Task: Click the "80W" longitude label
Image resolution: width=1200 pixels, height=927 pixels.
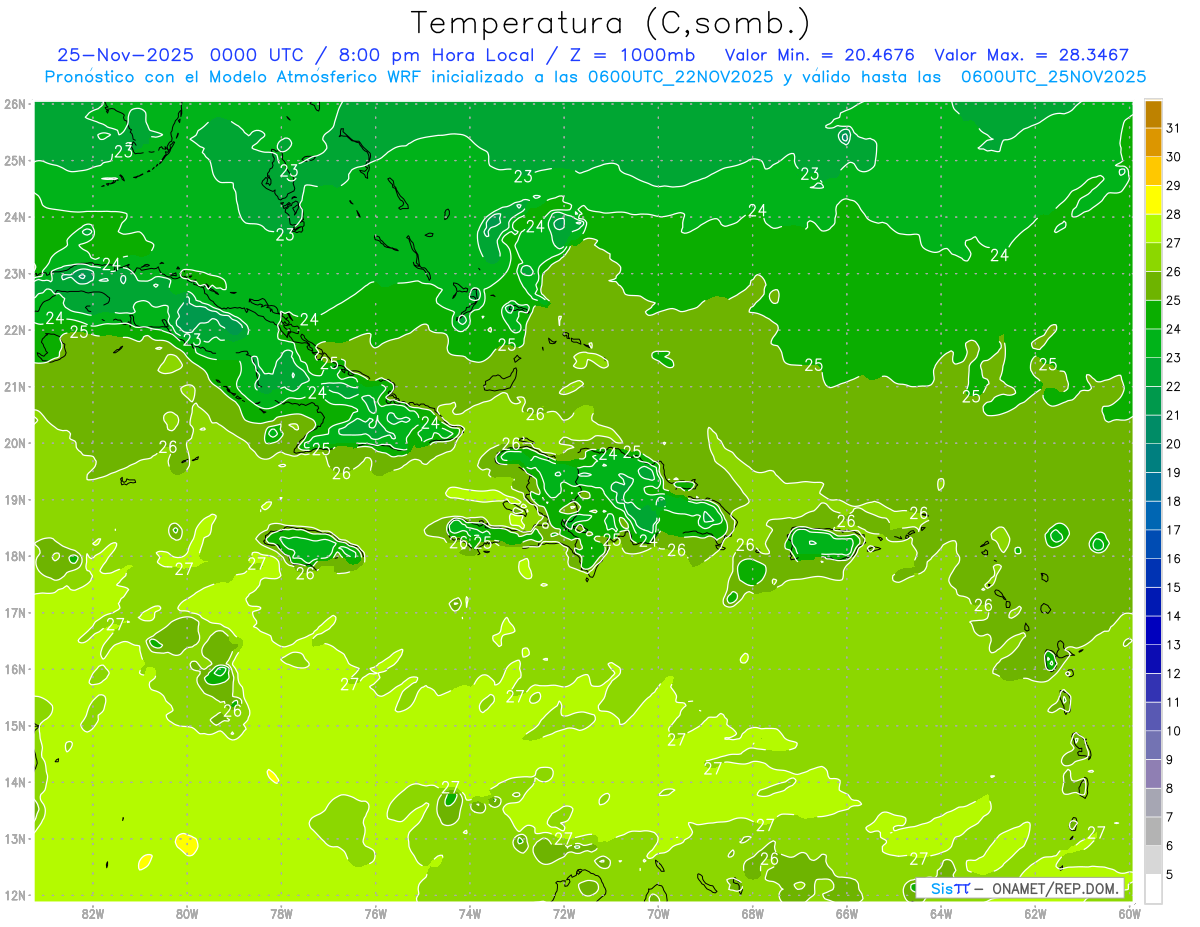Action: click(x=187, y=913)
